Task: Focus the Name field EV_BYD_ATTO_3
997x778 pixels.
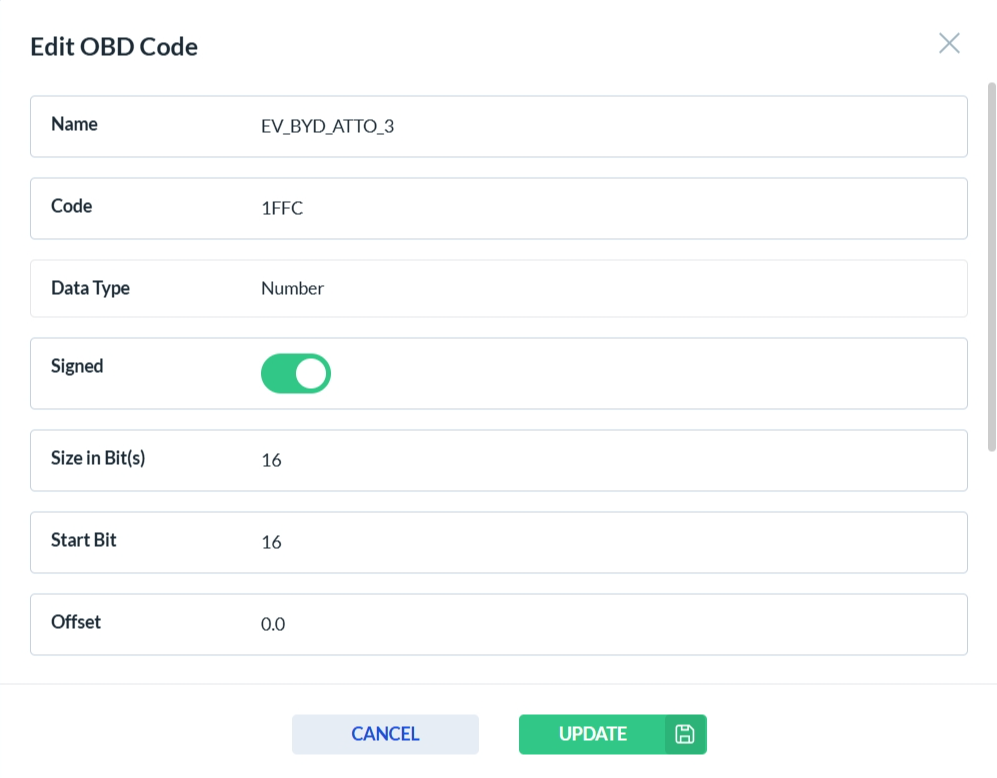Action: tap(600, 126)
